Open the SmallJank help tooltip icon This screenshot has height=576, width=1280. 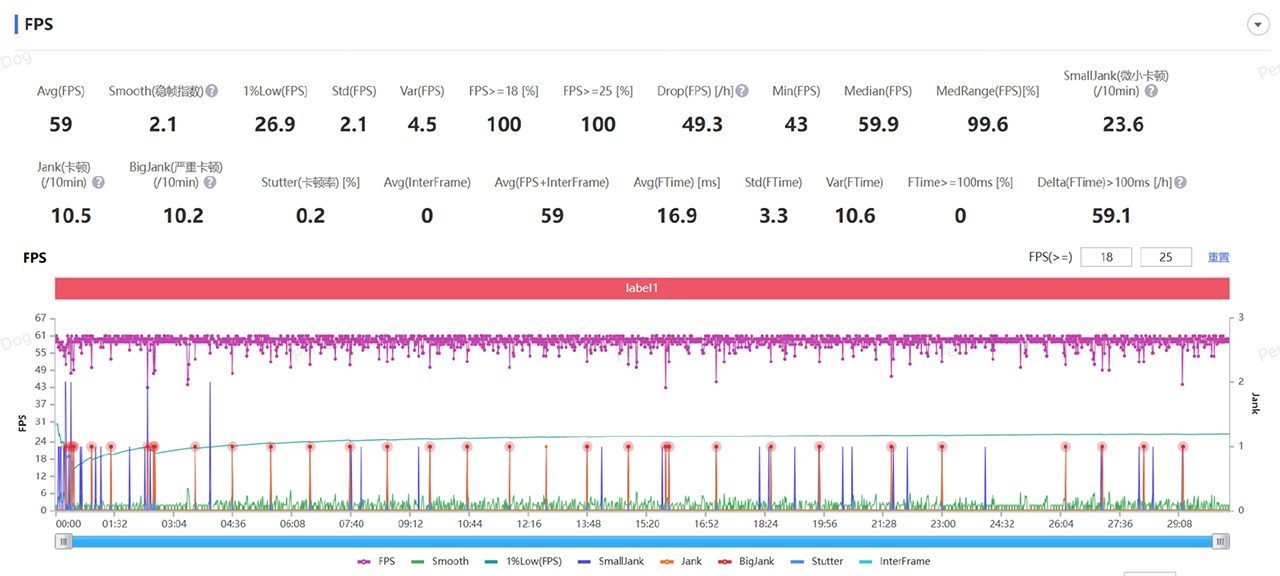[x=1151, y=91]
